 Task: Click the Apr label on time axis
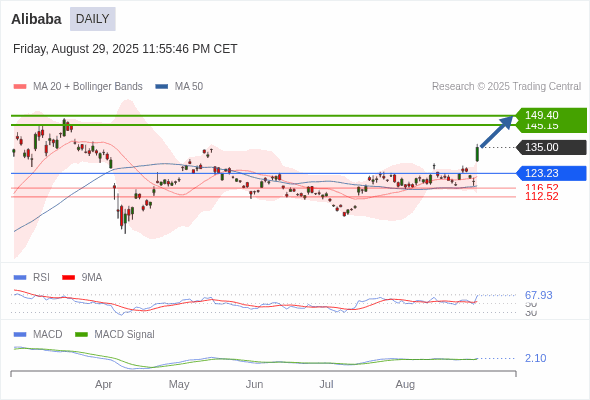tap(103, 385)
